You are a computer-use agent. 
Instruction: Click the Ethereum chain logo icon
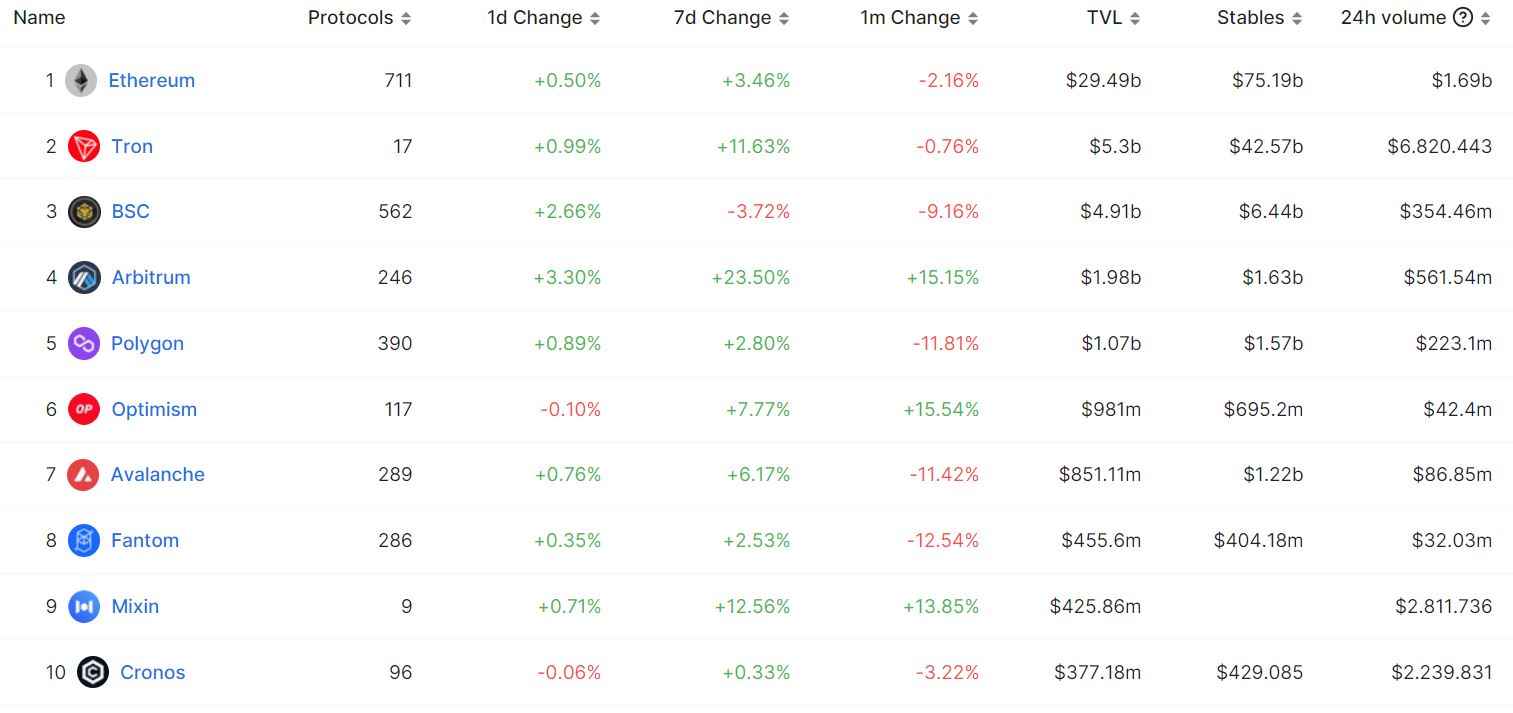81,80
